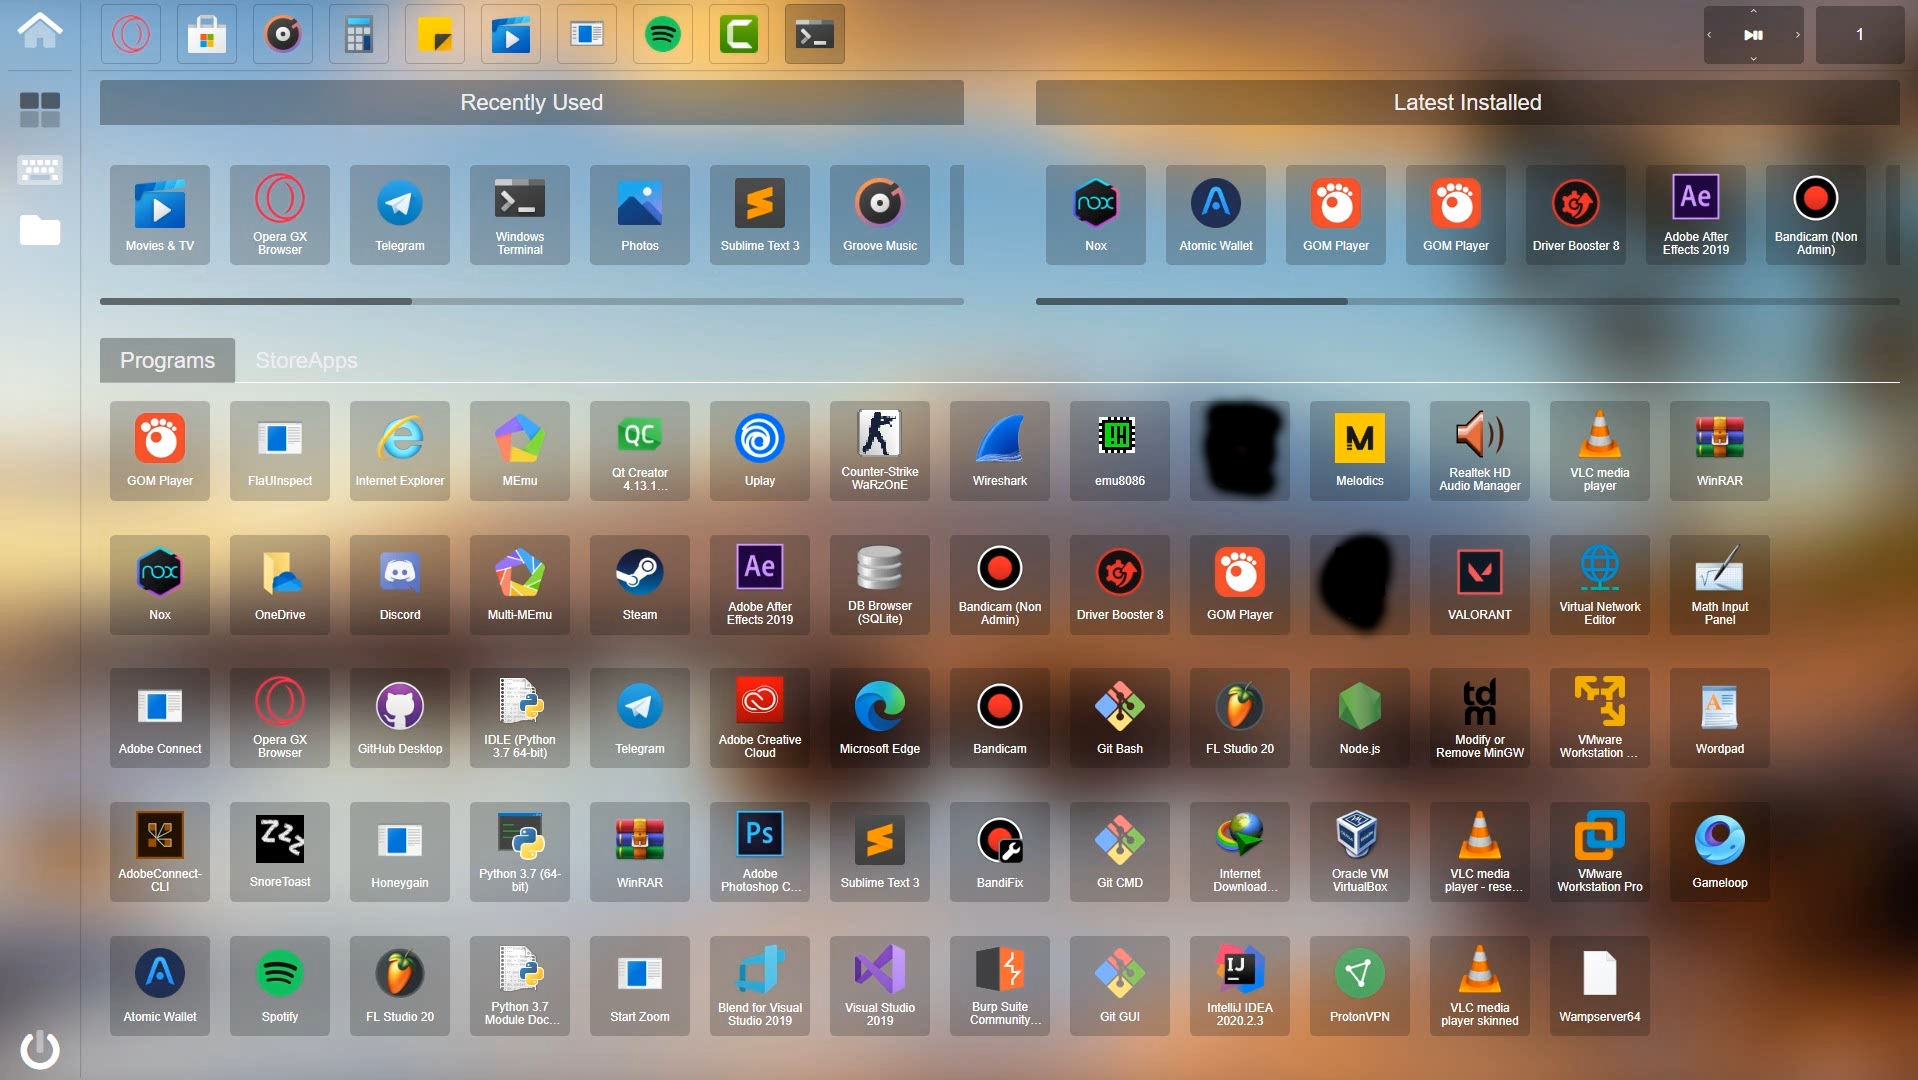This screenshot has width=1918, height=1080.
Task: Open Photos in Recently Used
Action: coord(640,215)
